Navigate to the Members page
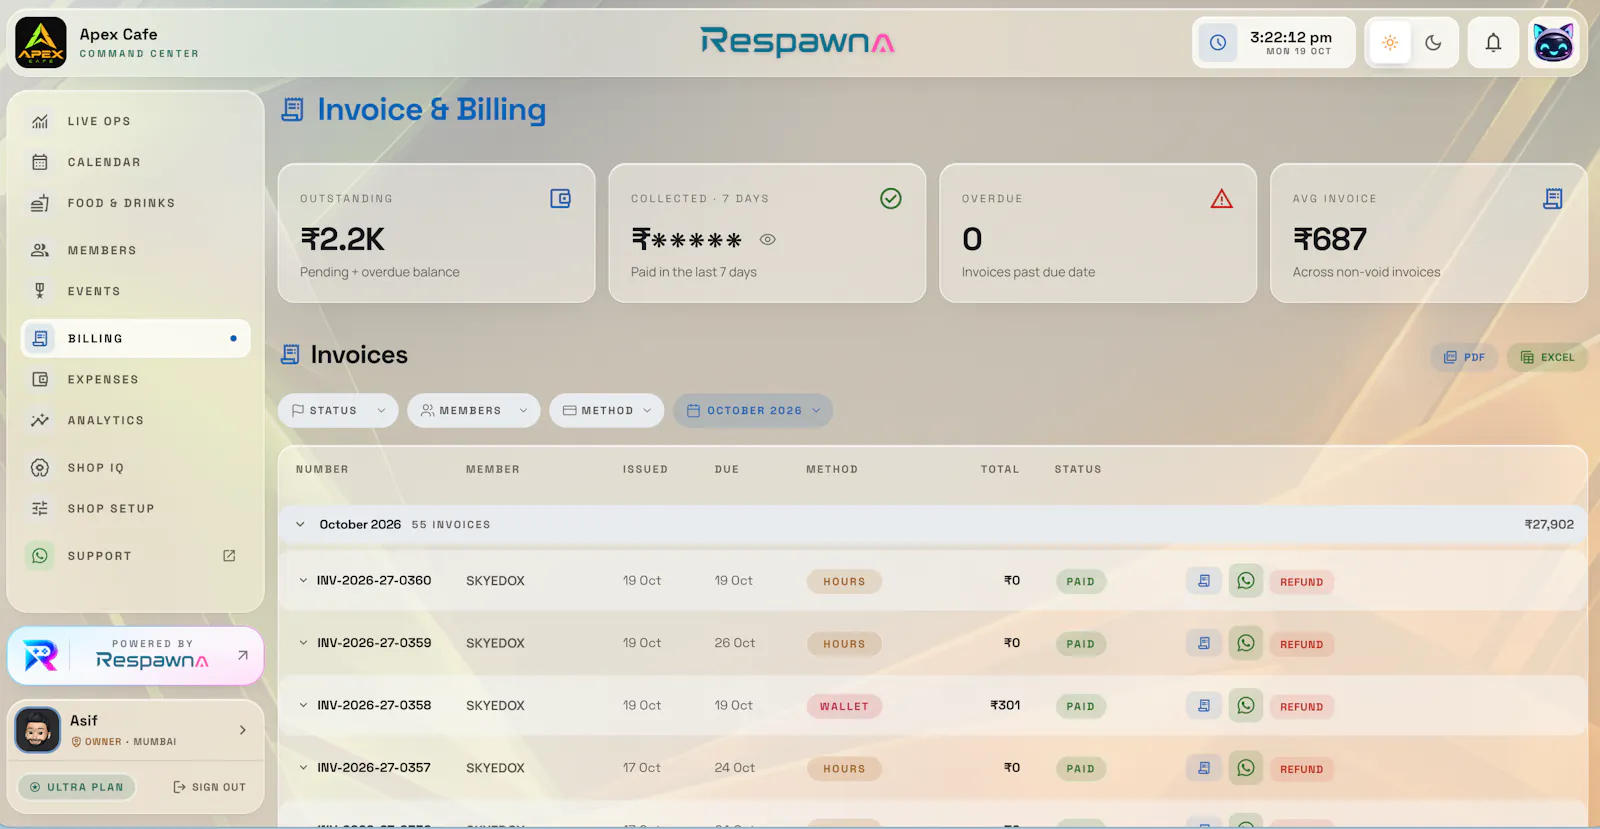1600x829 pixels. [136, 250]
